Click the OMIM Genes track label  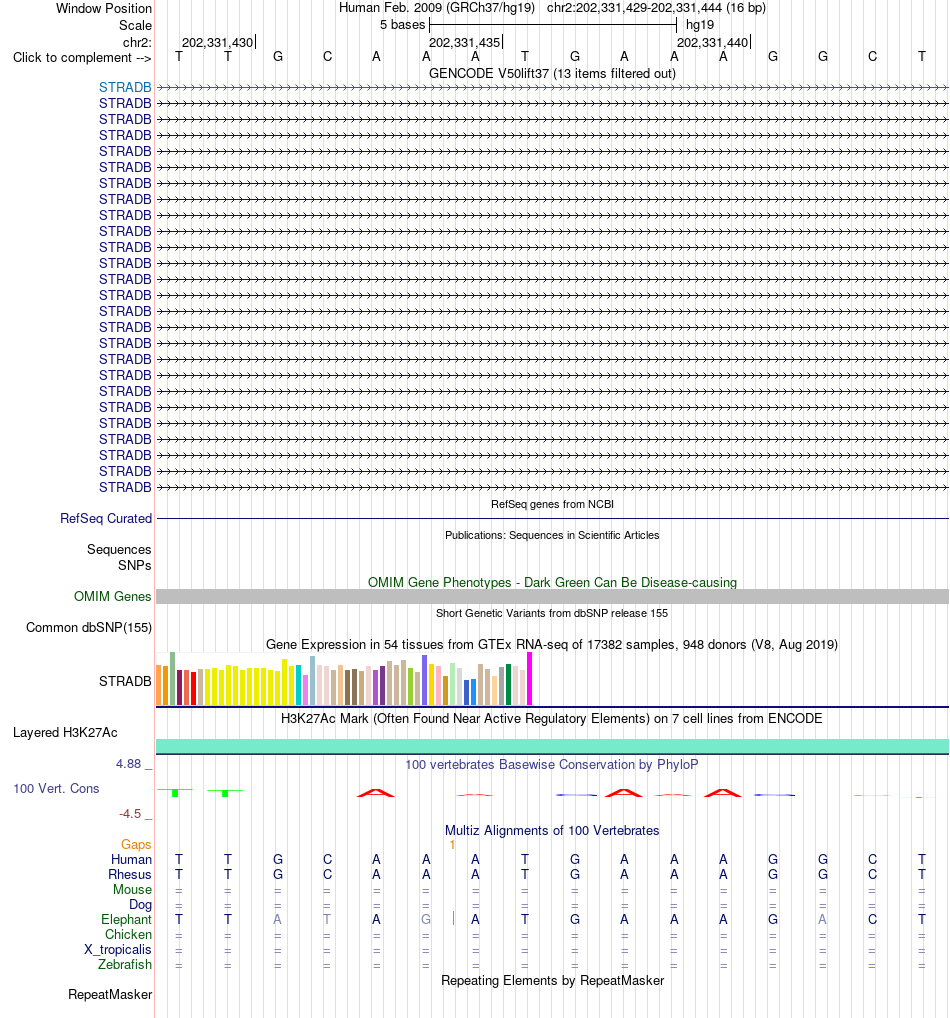[x=112, y=596]
